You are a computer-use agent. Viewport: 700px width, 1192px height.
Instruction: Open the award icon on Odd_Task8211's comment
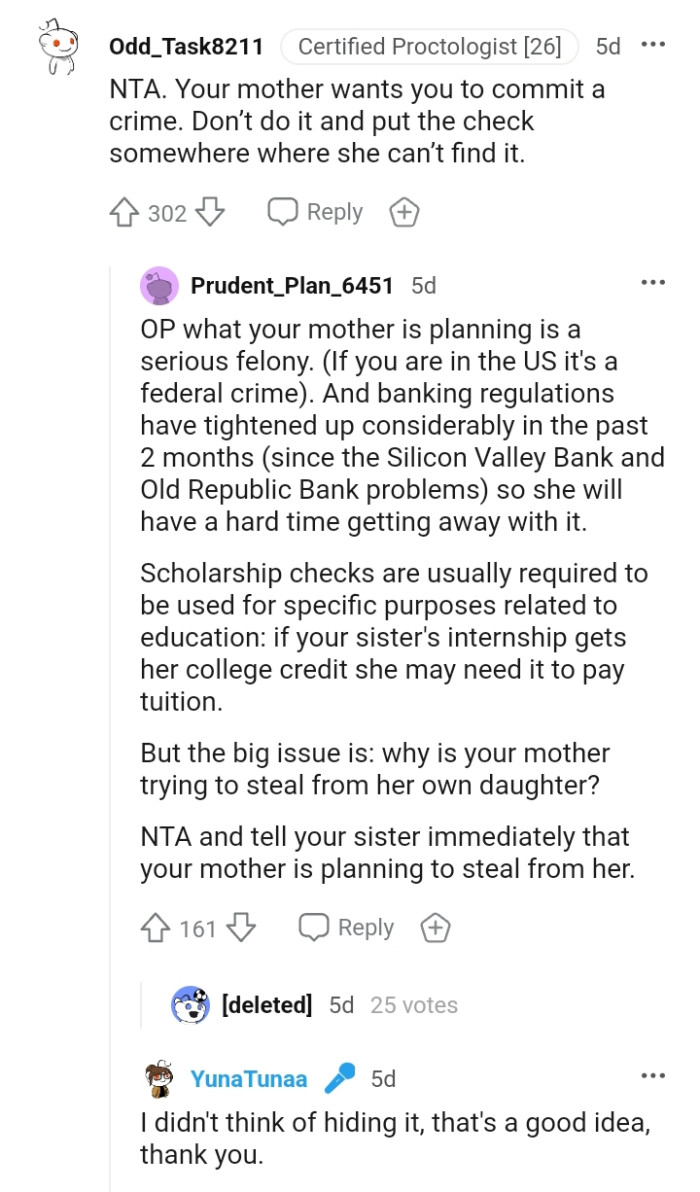[x=404, y=211]
